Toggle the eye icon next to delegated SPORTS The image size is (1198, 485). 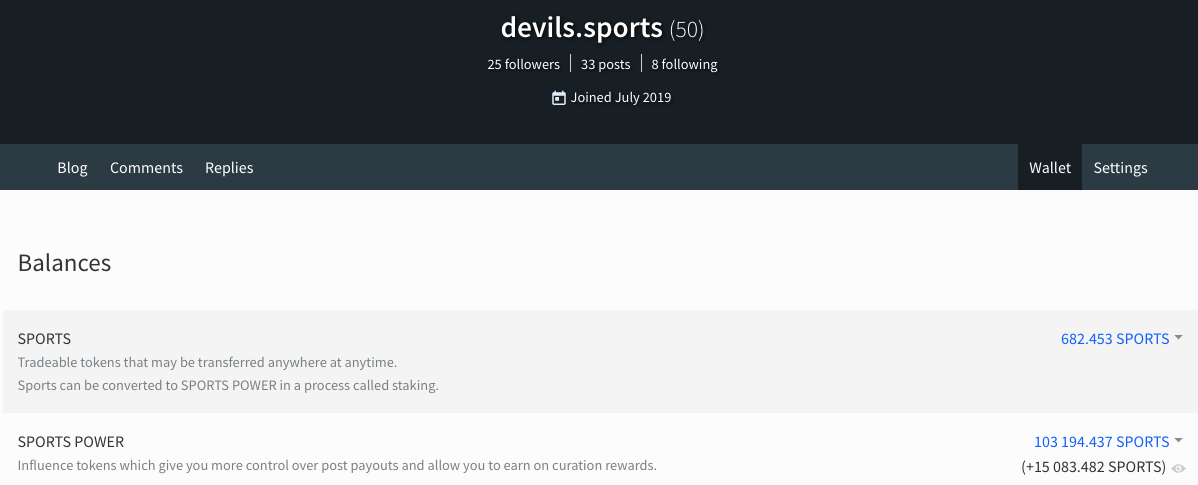(1178, 468)
